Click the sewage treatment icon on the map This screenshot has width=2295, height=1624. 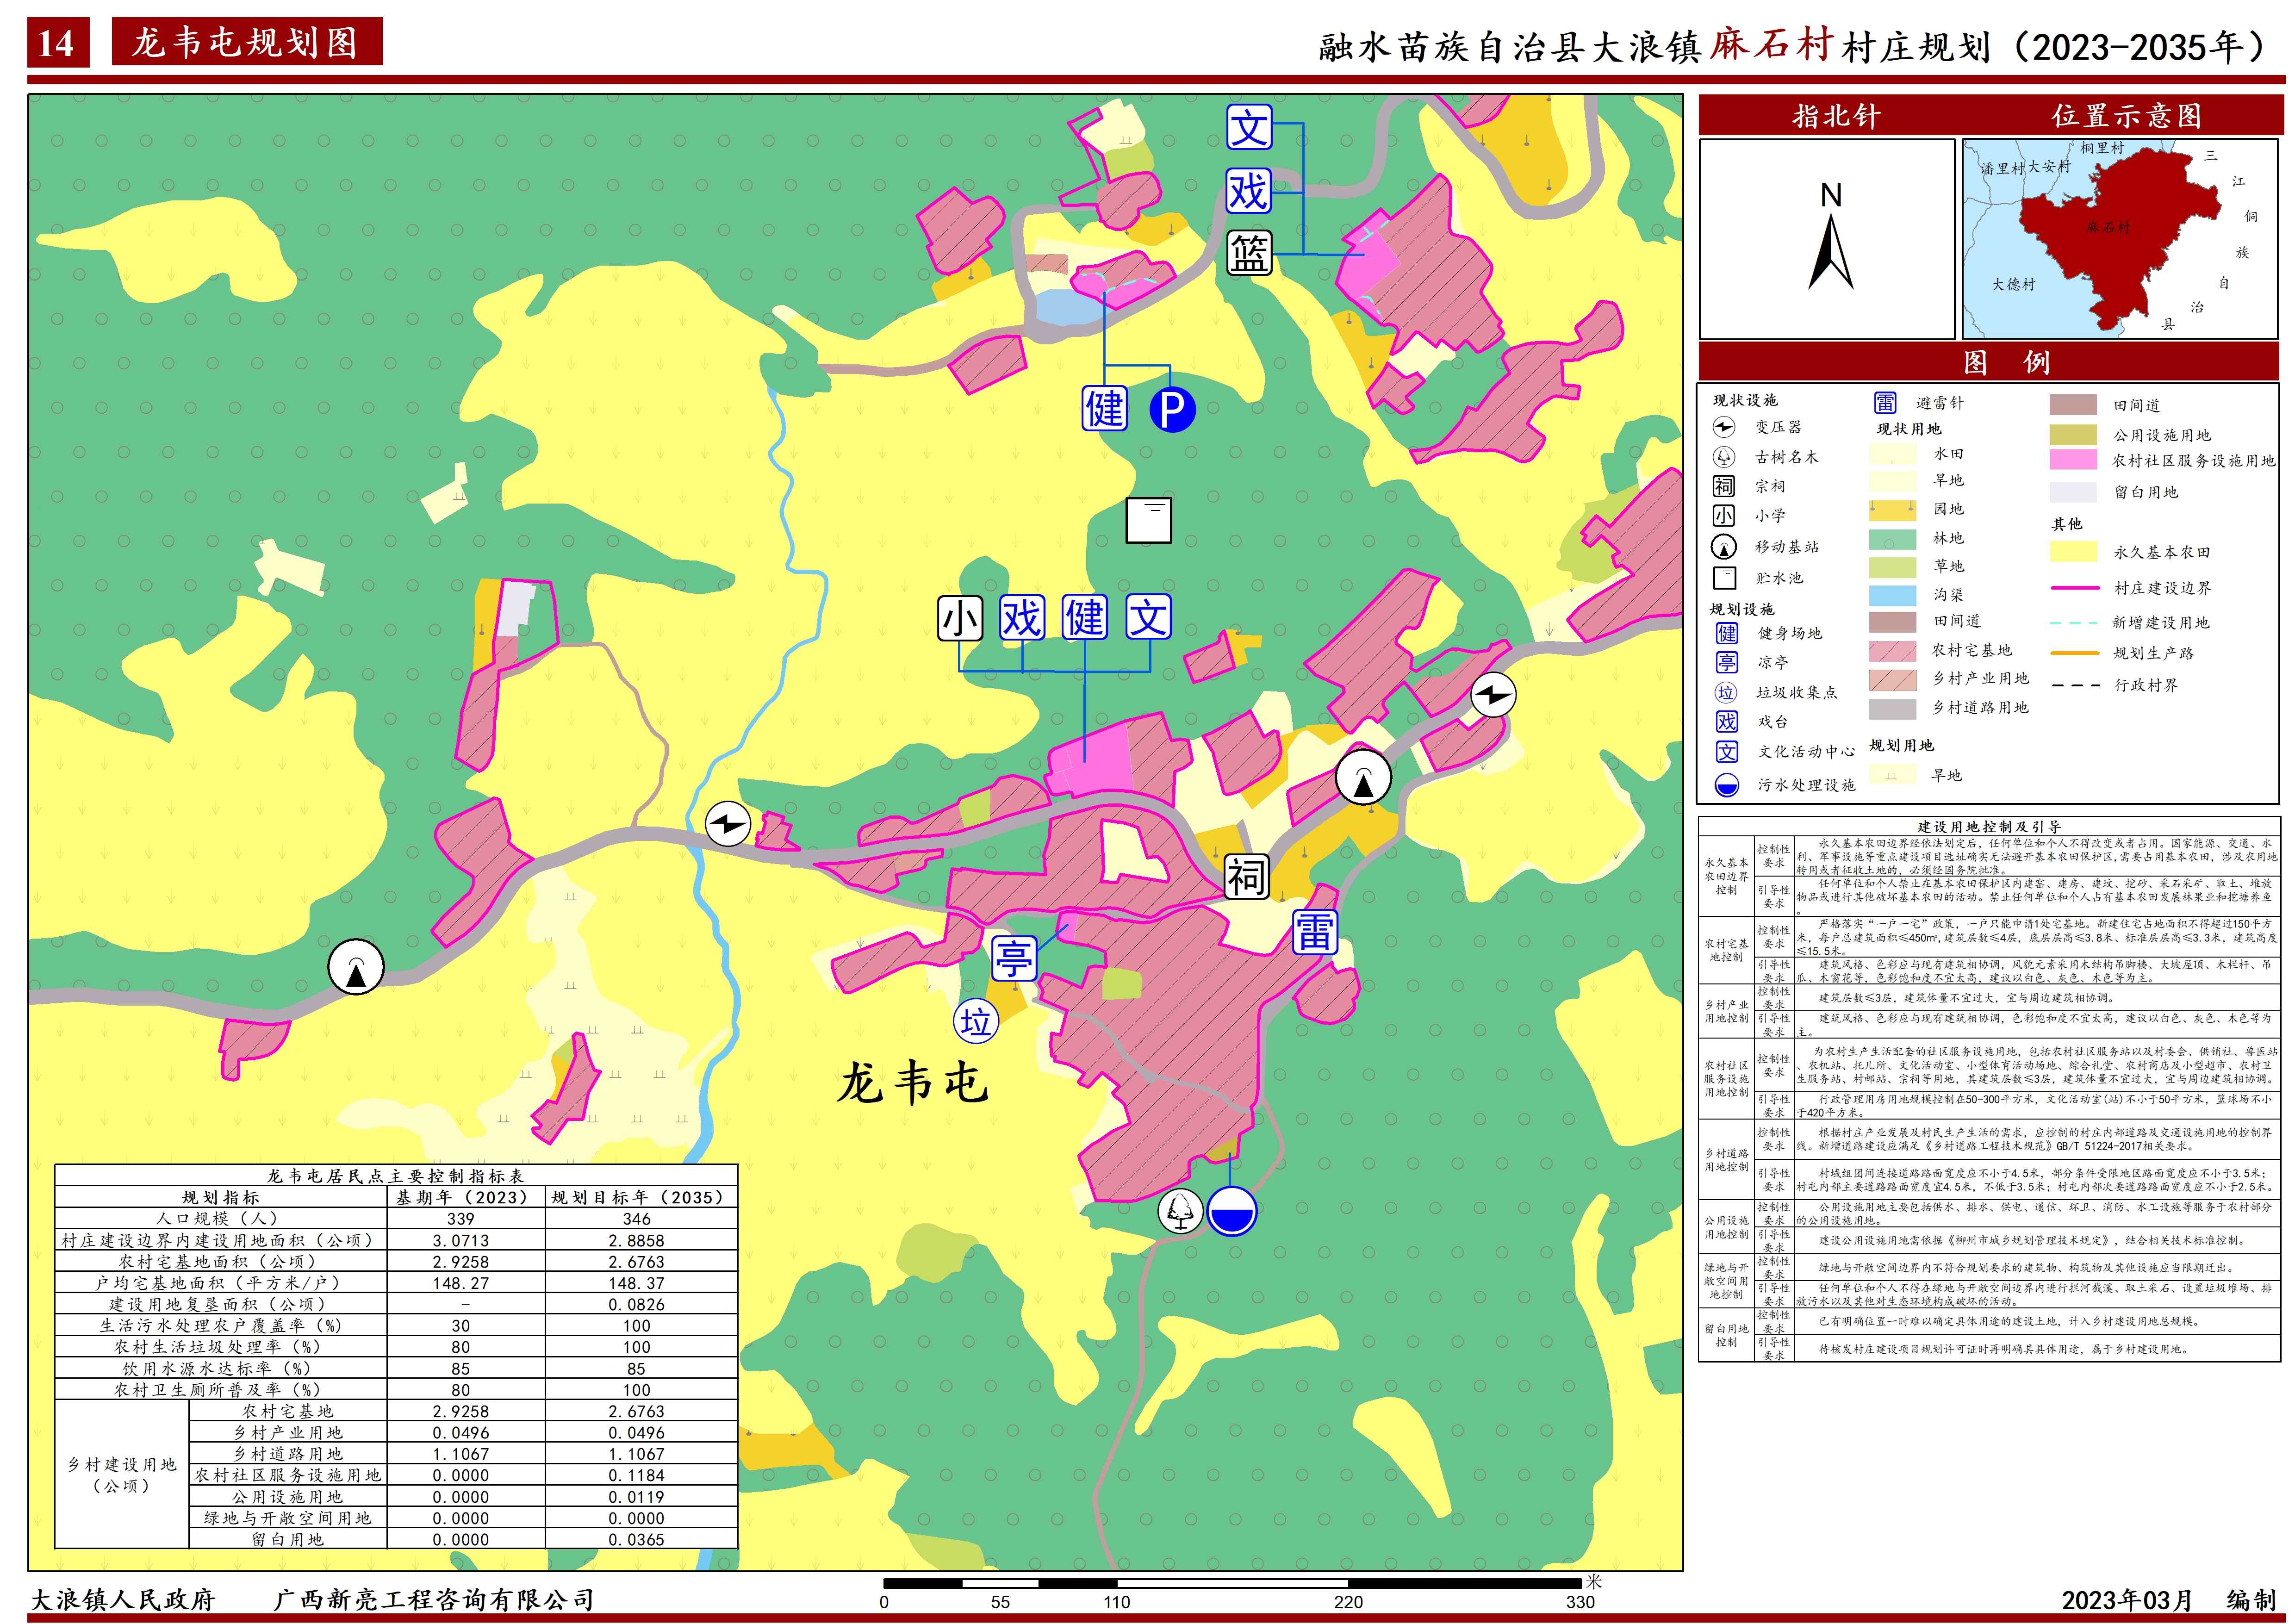(x=1231, y=1211)
